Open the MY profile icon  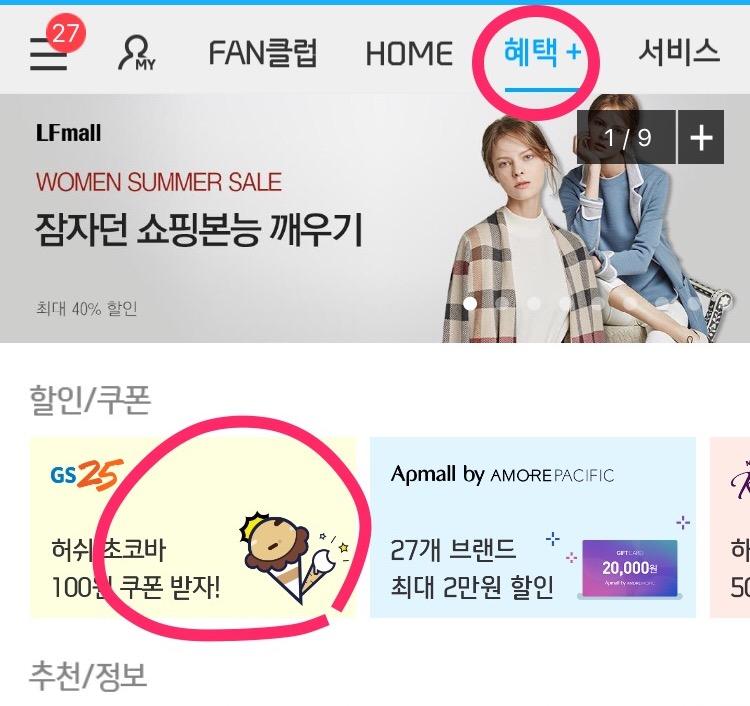click(x=137, y=53)
